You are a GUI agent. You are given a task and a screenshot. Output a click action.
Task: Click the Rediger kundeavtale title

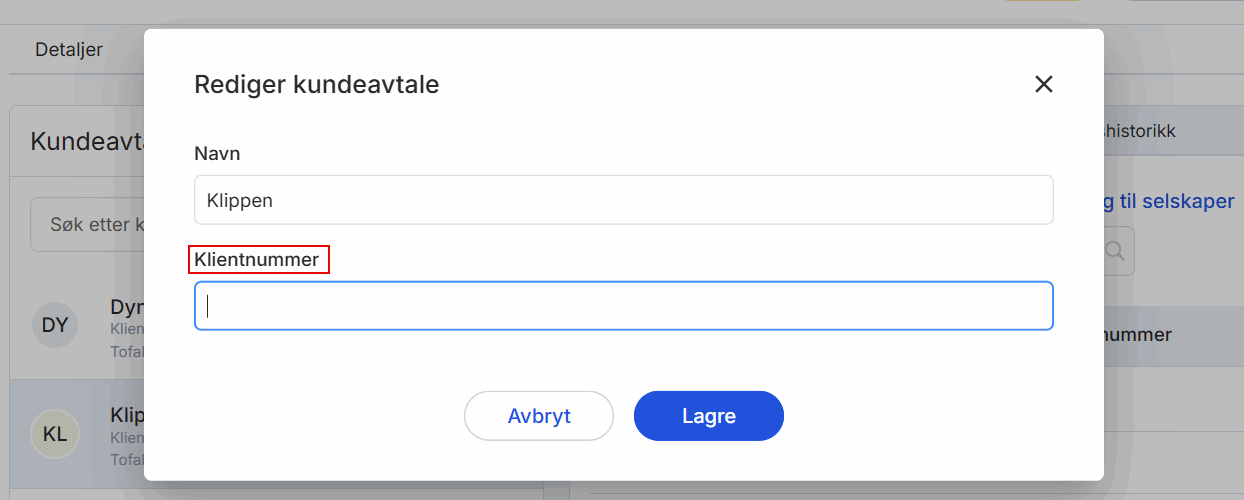(316, 84)
